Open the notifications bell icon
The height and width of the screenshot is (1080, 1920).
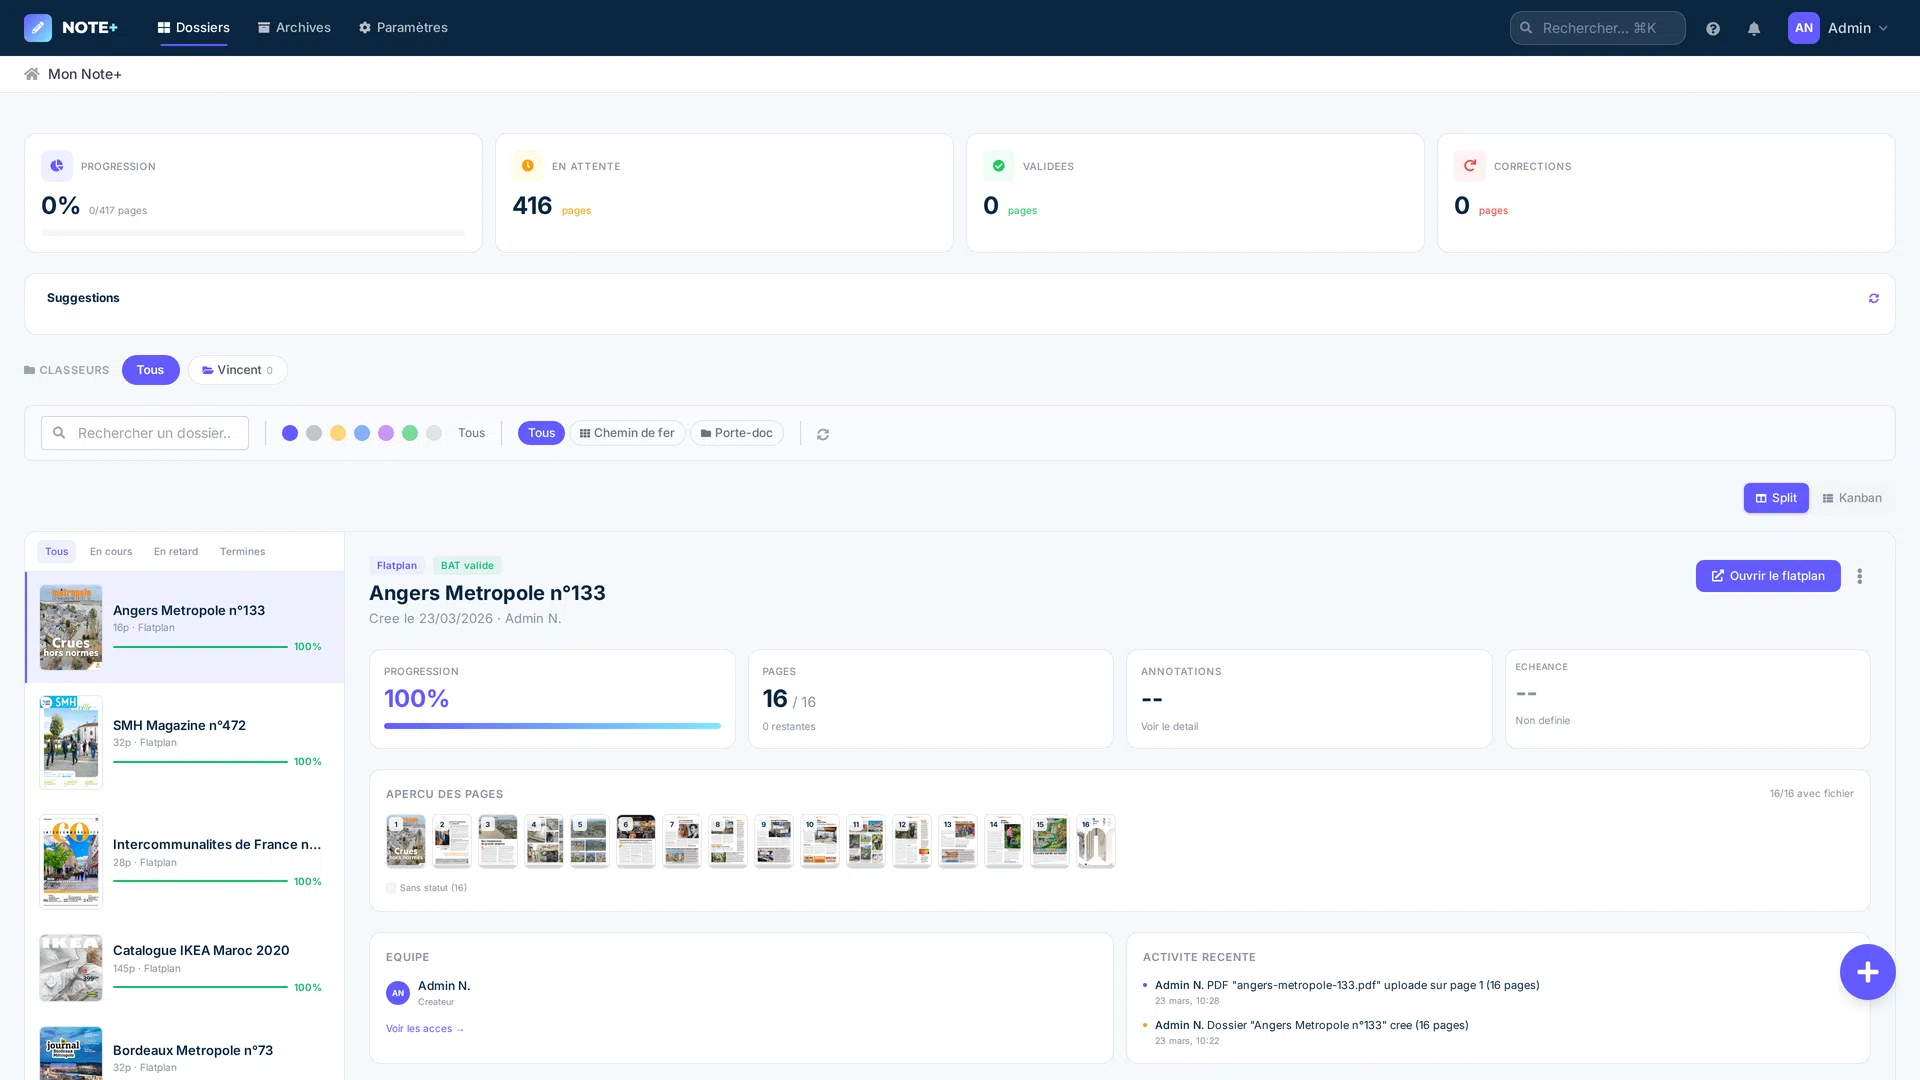[x=1753, y=27]
